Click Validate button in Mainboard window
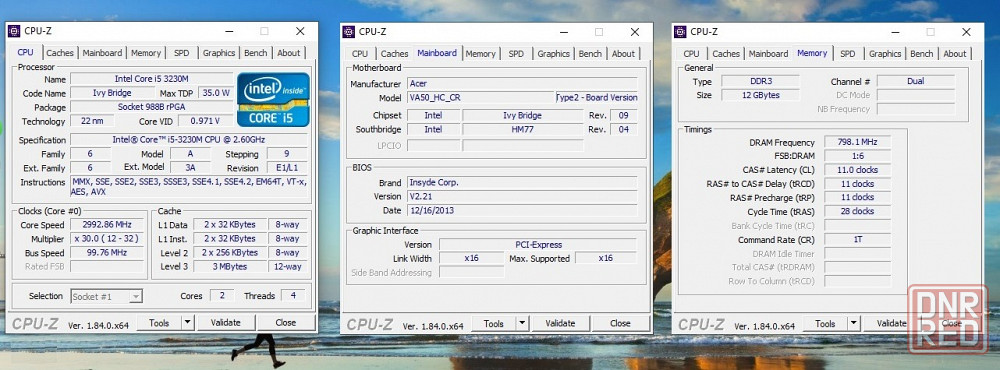This screenshot has width=1000, height=370. coord(561,323)
